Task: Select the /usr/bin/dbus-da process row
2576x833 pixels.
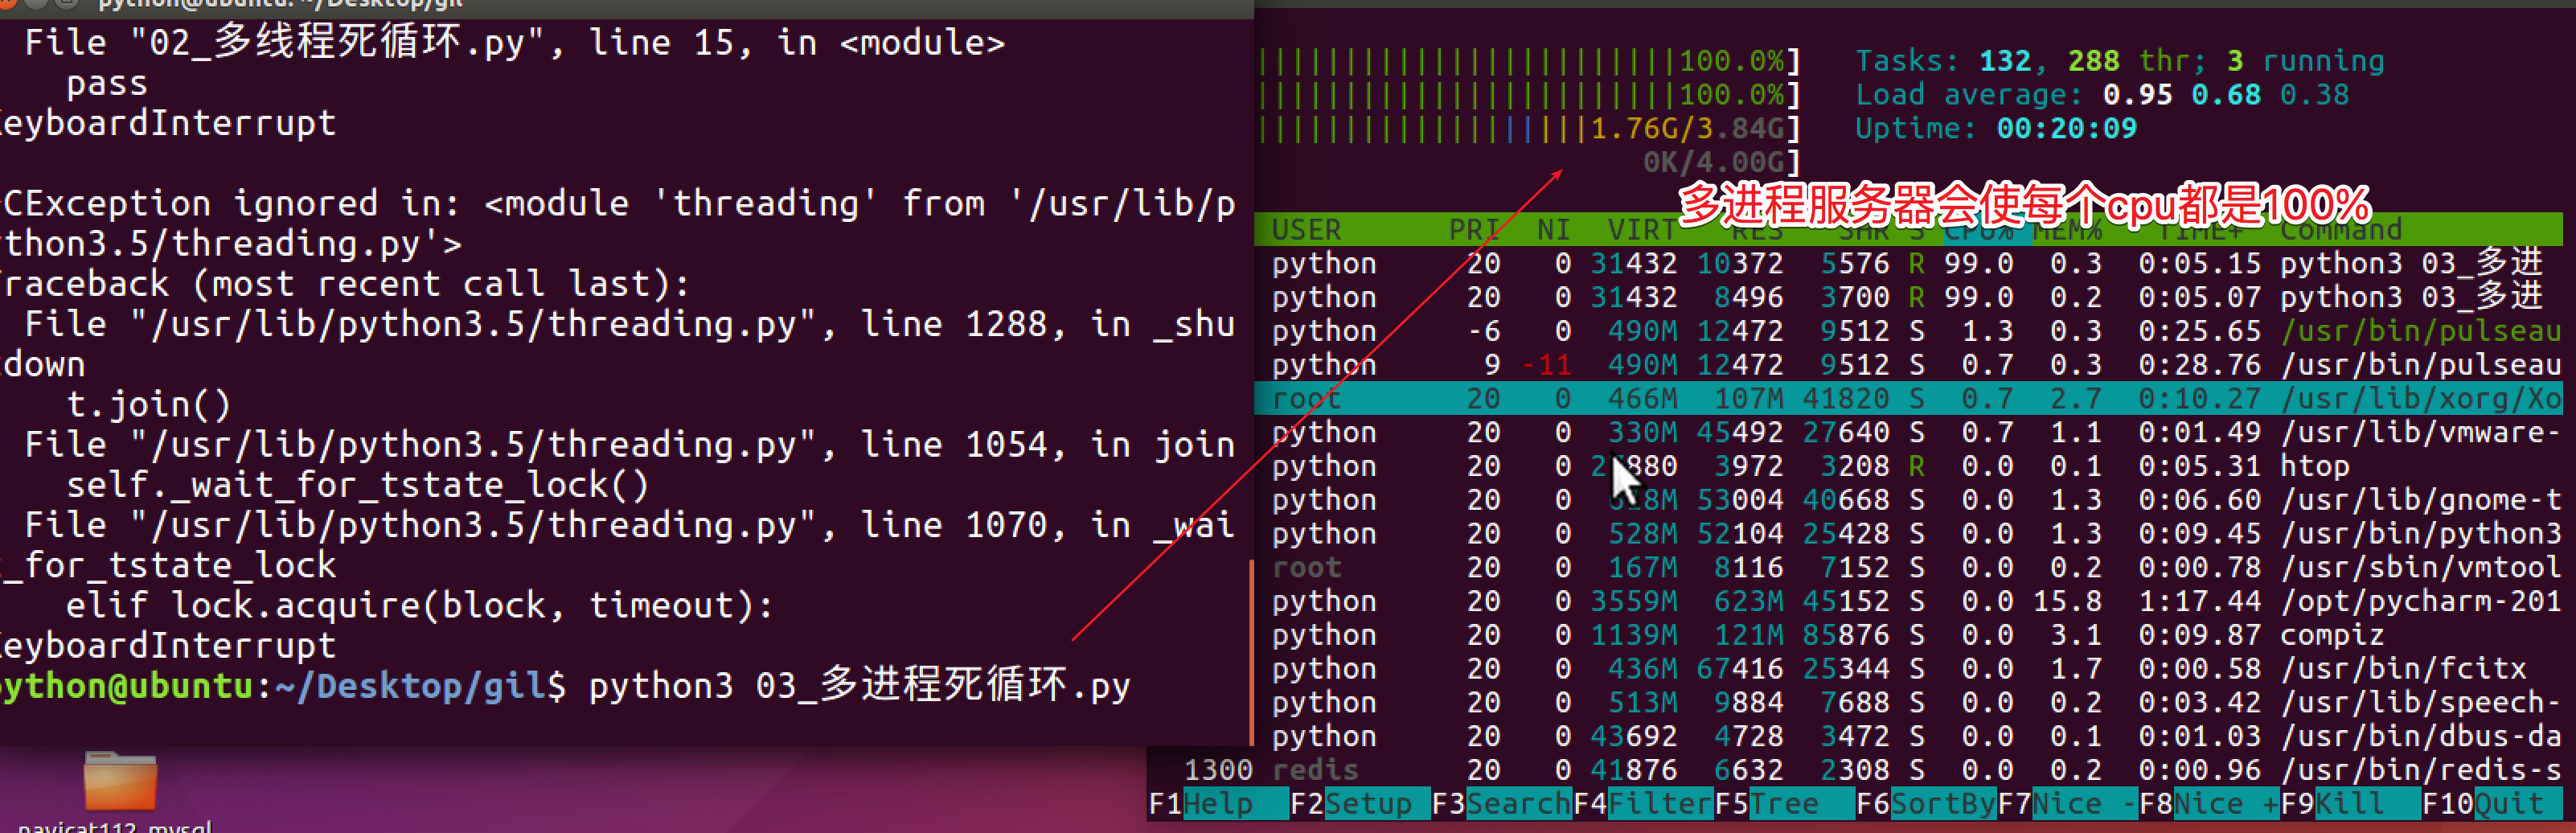Action: coord(1908,737)
